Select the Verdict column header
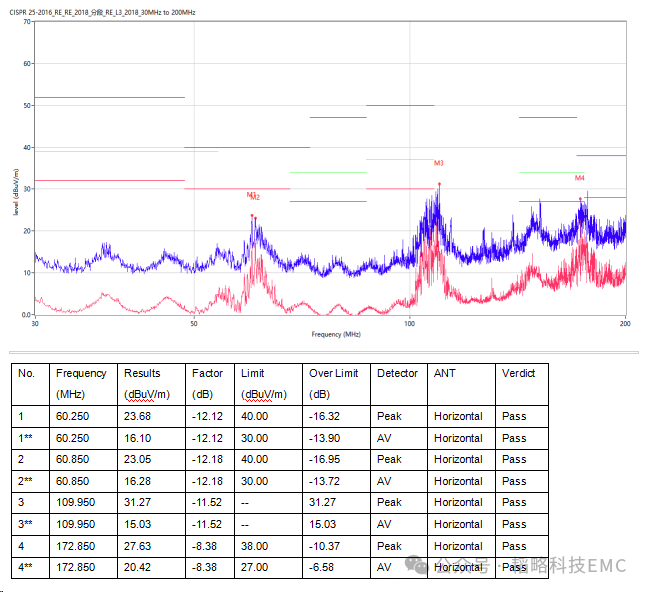The image size is (647, 592). tap(519, 373)
